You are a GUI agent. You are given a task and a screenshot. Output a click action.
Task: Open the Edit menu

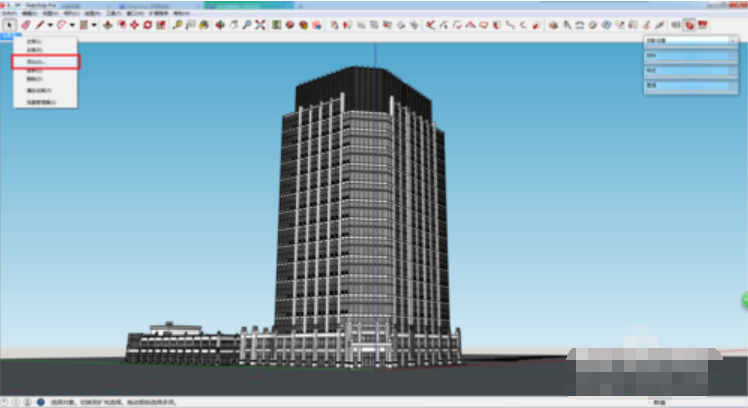point(30,13)
